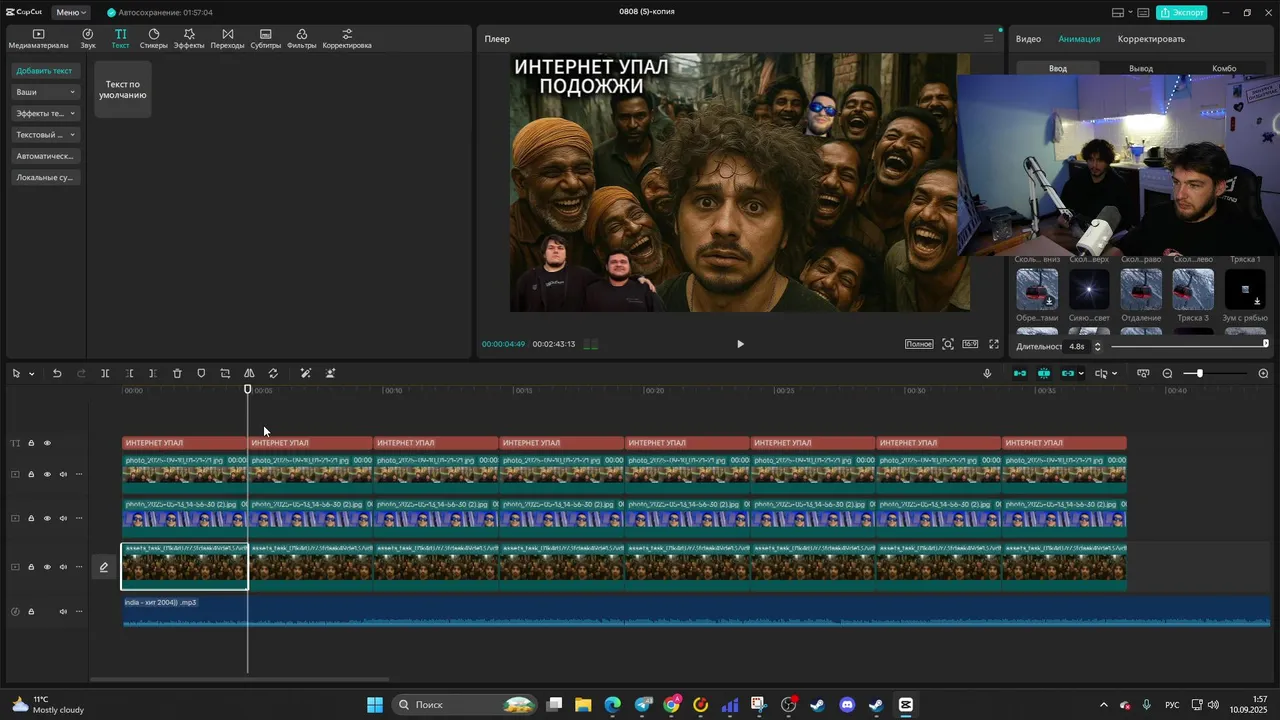Click the Полное quality button

click(x=919, y=344)
